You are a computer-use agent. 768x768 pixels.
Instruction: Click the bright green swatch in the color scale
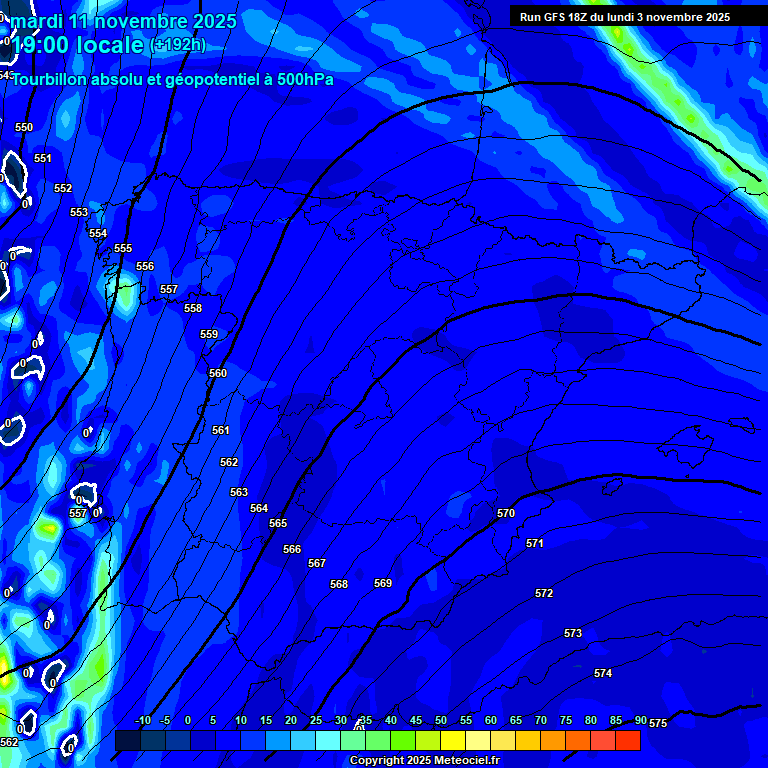click(x=402, y=741)
